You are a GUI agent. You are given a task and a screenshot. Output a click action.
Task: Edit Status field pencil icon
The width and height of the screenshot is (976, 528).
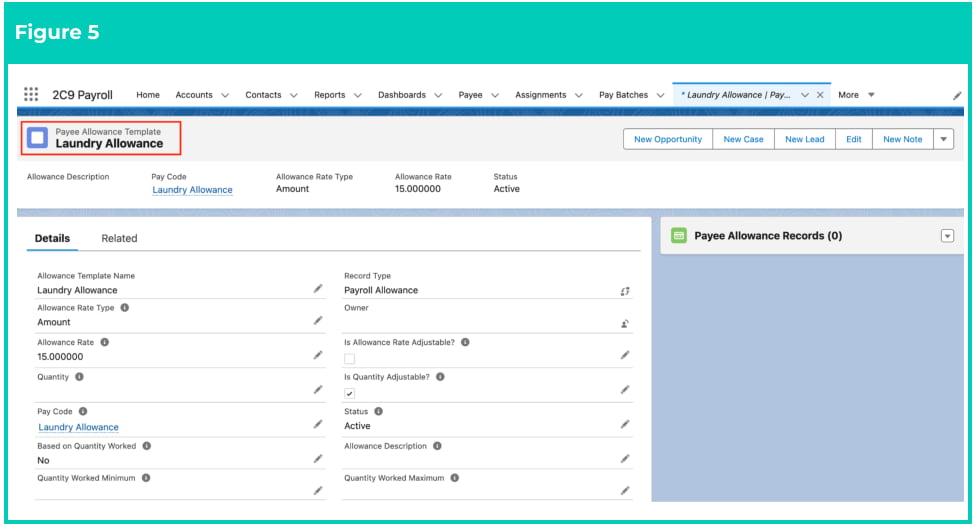pyautogui.click(x=625, y=425)
